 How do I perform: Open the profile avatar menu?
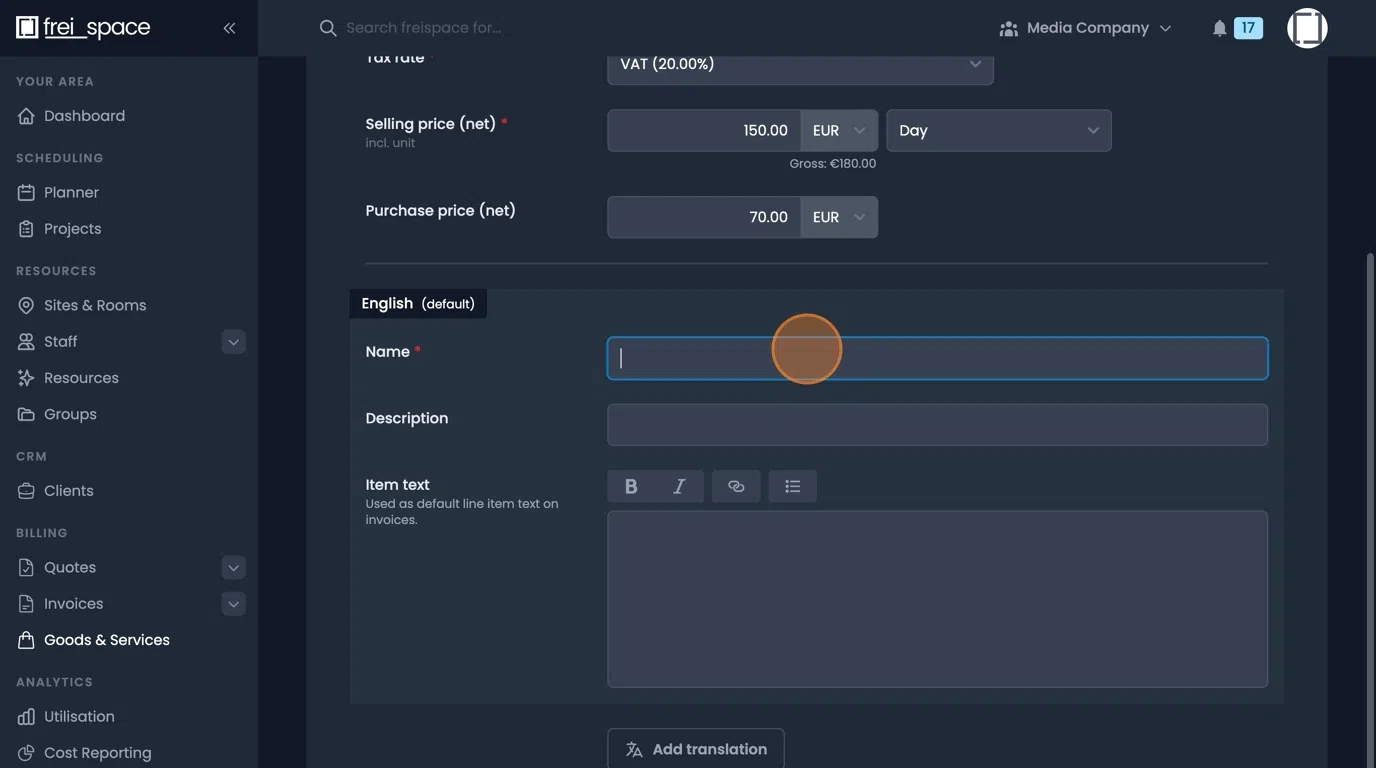(x=1307, y=27)
